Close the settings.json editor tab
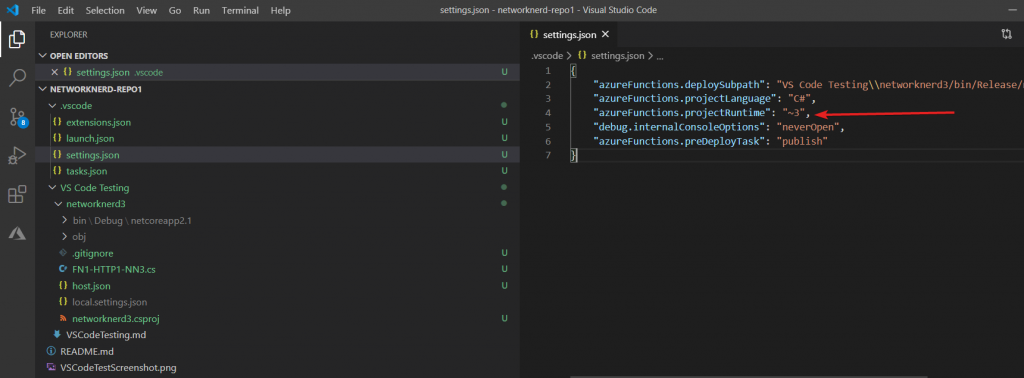The image size is (1024, 378). [605, 35]
